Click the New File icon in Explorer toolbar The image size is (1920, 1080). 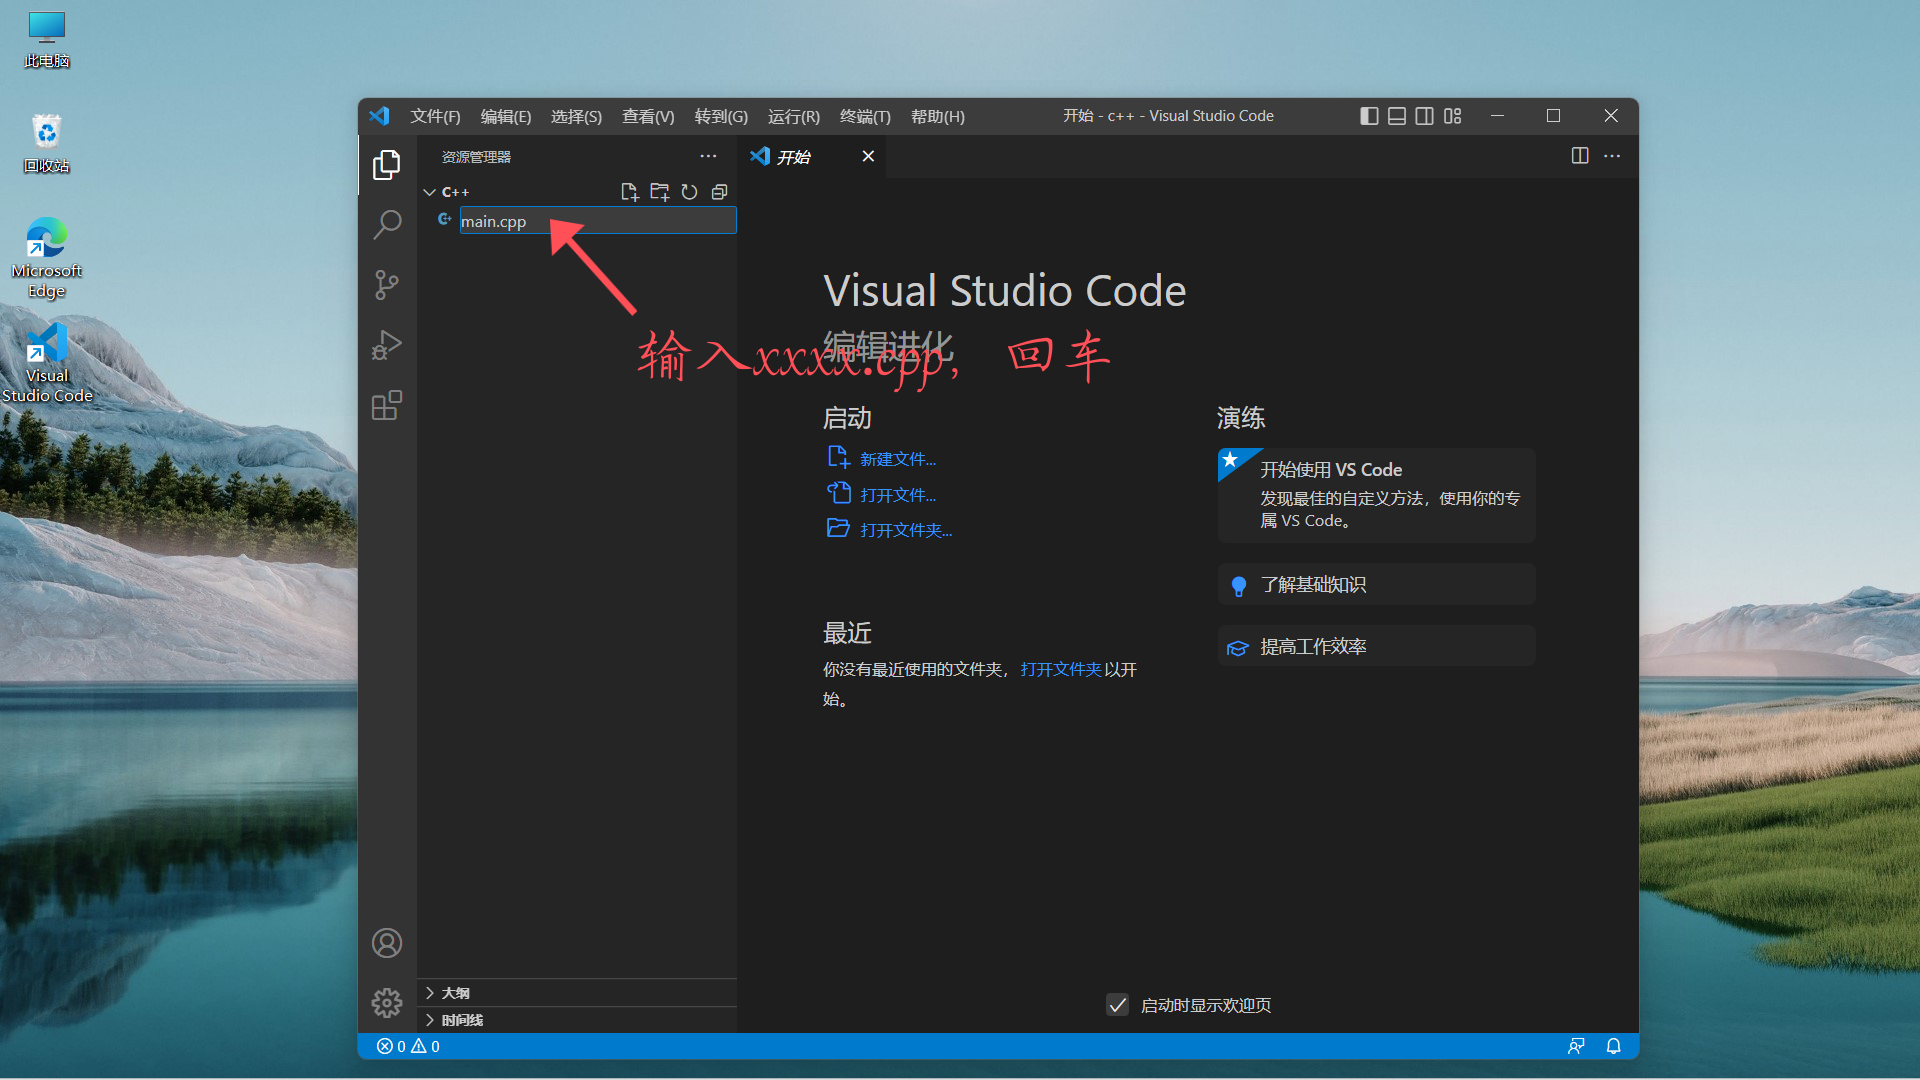tap(630, 192)
